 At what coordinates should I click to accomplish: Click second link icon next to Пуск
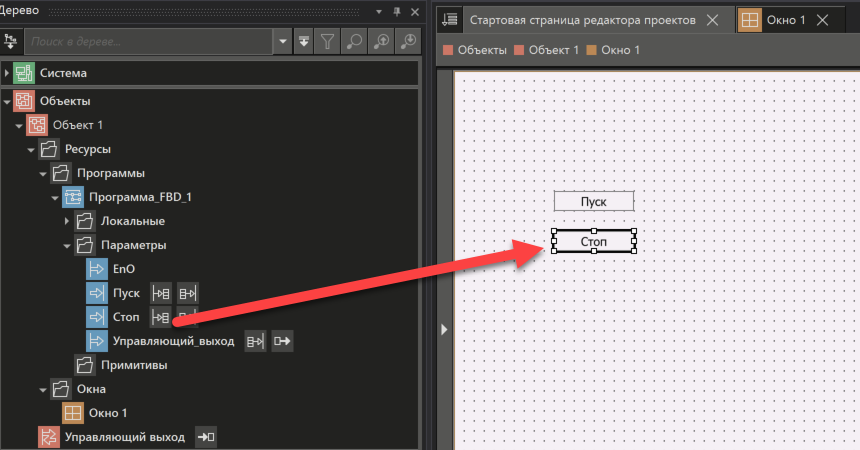point(188,293)
